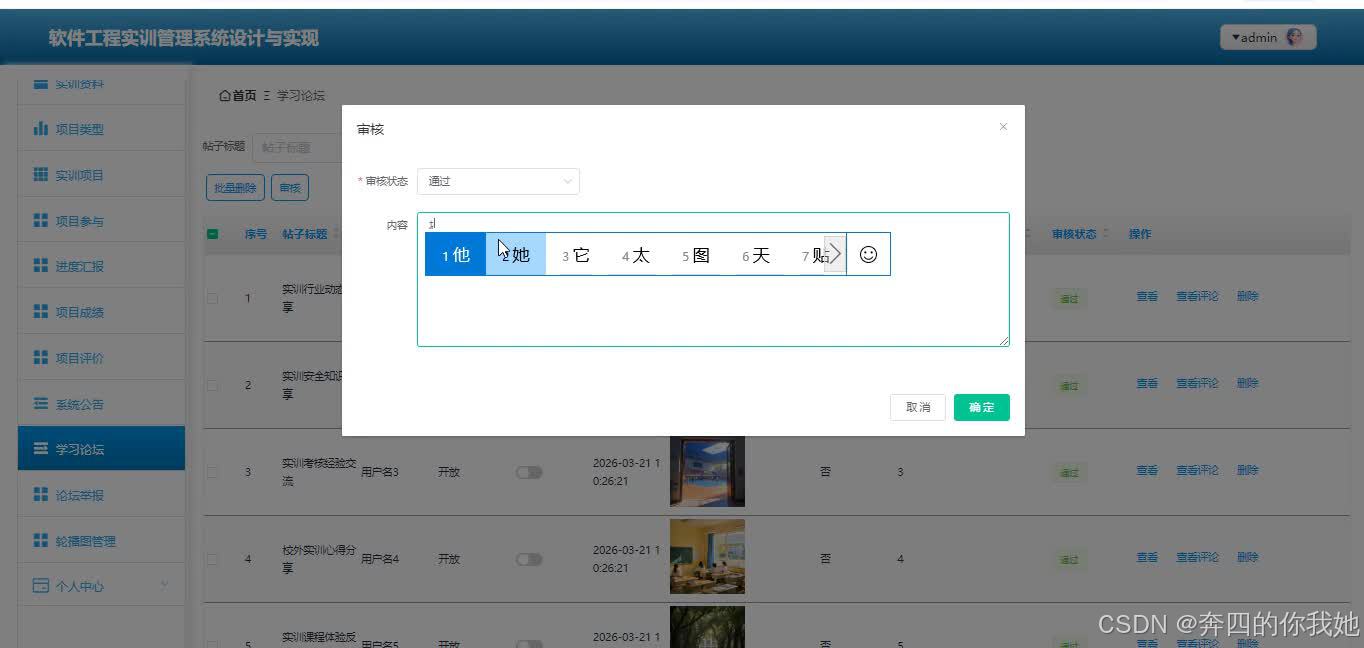Choose candidate 她 in the IME bar
The height and width of the screenshot is (648, 1364).
[x=516, y=254]
